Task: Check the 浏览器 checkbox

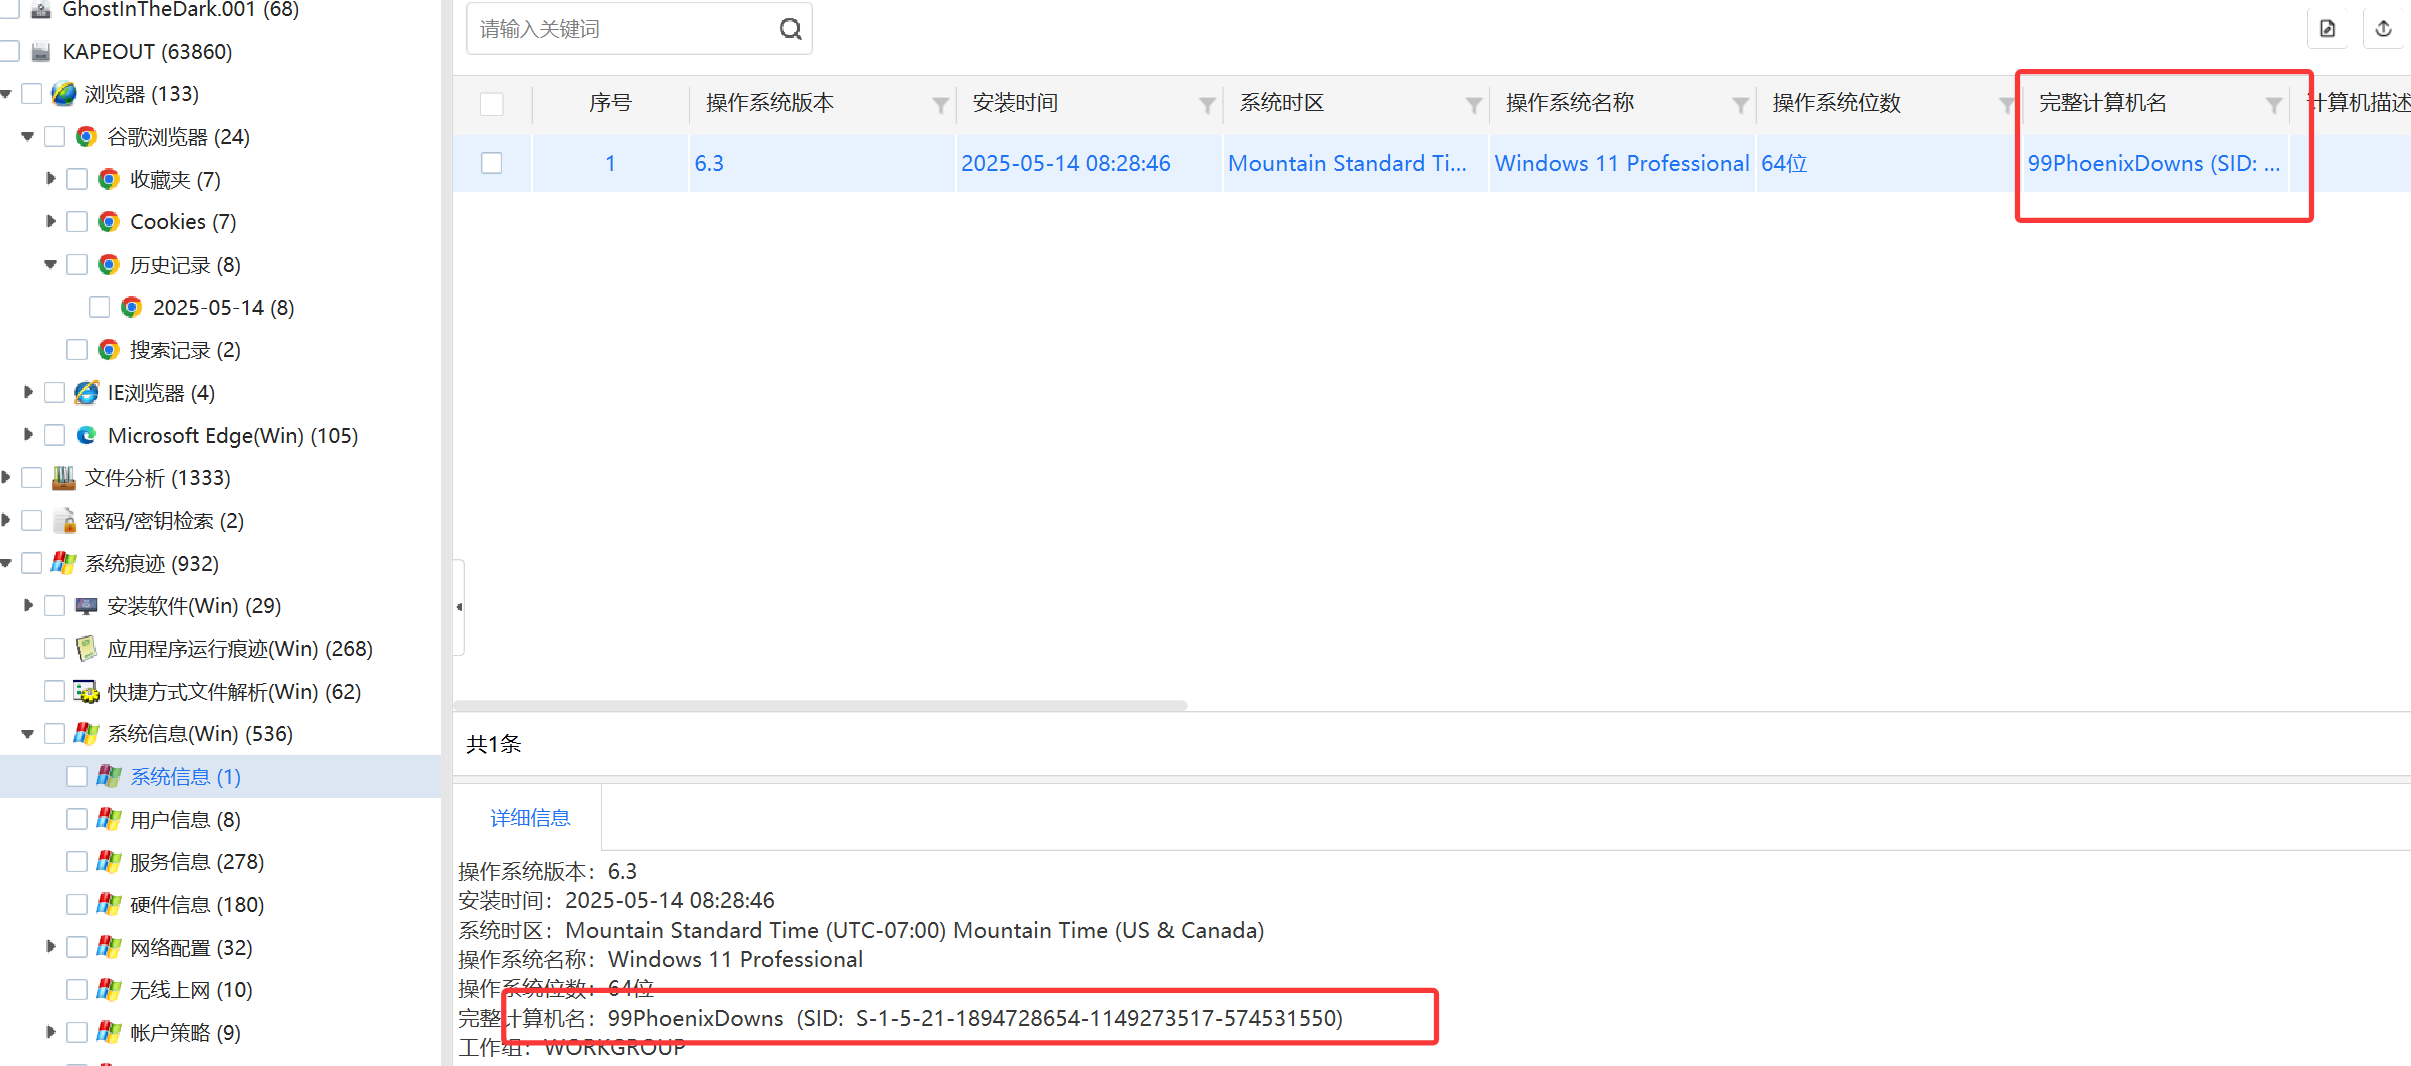Action: coord(32,94)
